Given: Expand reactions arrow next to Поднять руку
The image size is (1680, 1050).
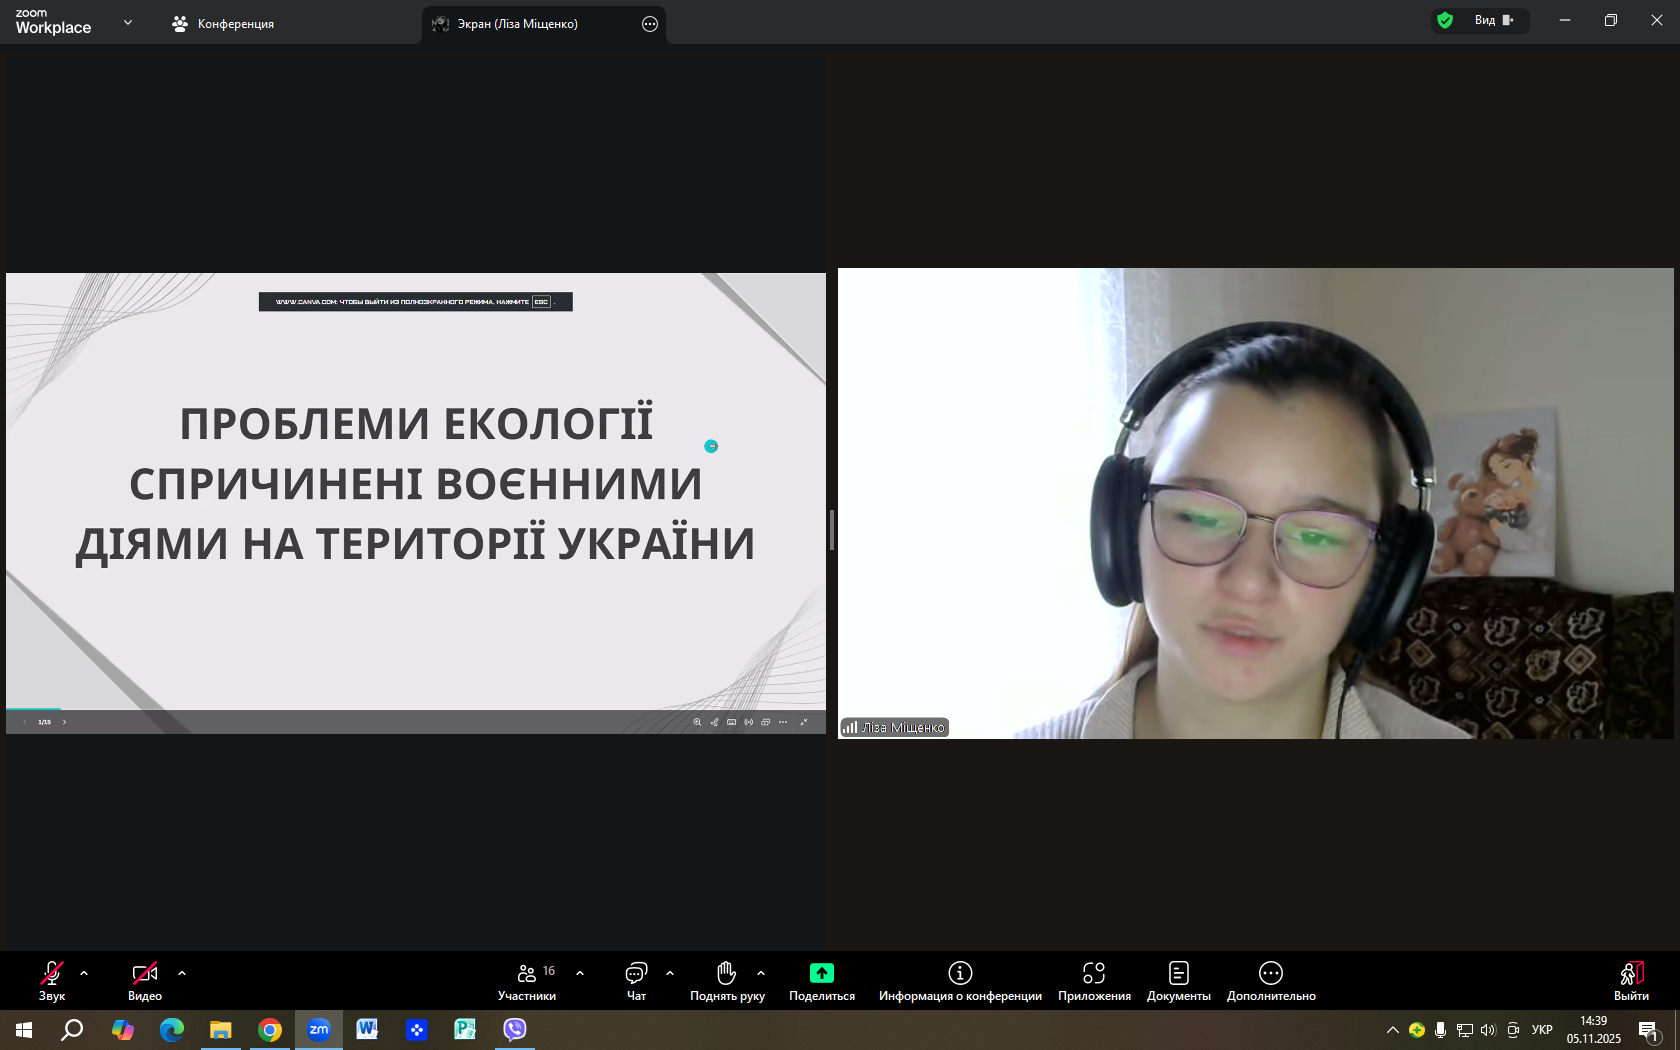Looking at the screenshot, I should [x=761, y=973].
